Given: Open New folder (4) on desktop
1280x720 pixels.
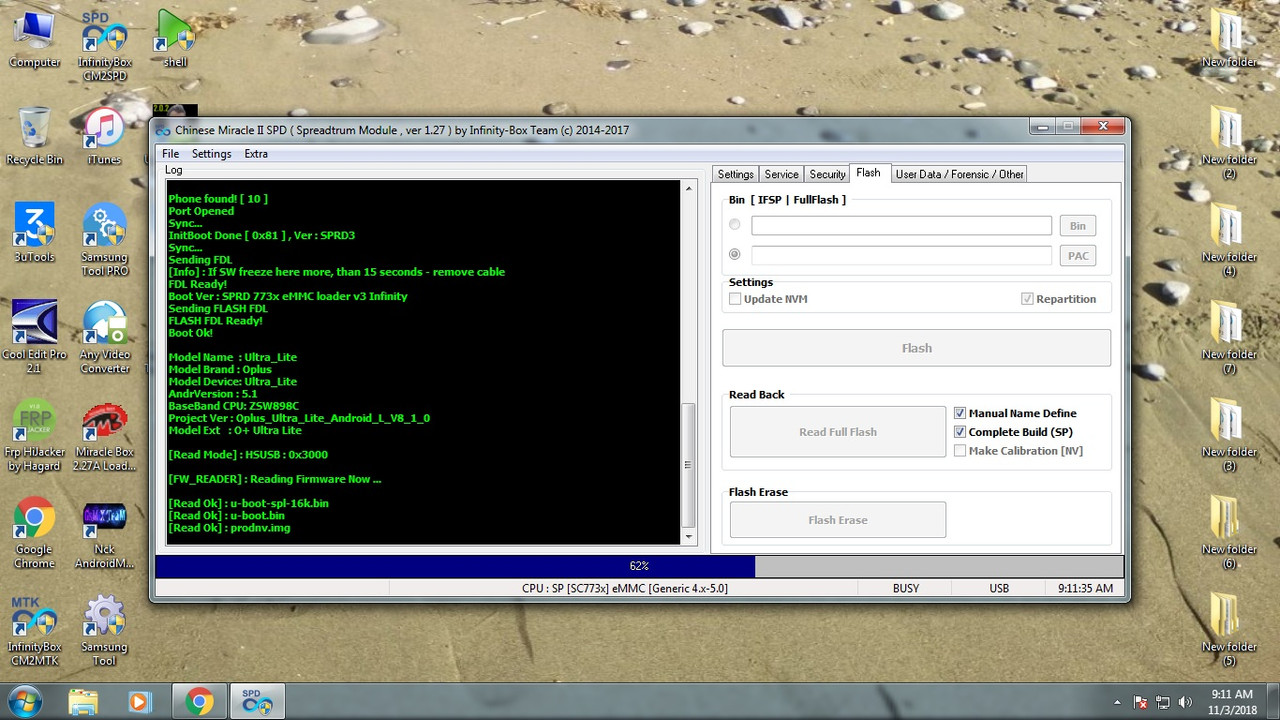Looking at the screenshot, I should point(1229,240).
